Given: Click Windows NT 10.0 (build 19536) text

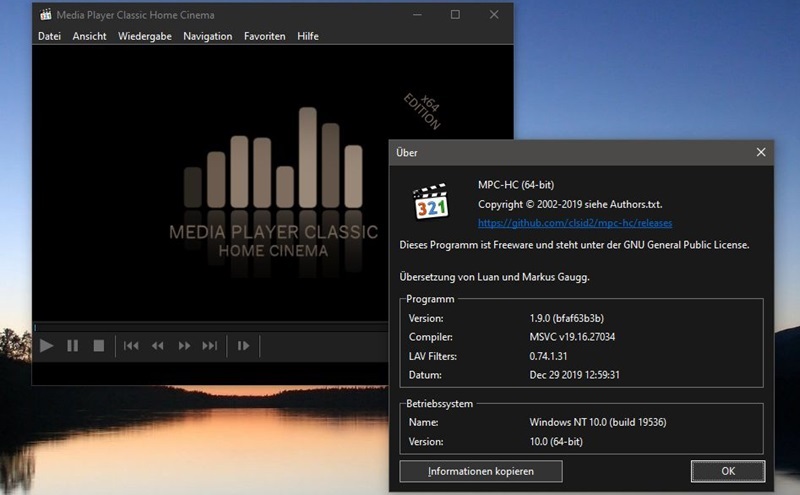Looking at the screenshot, I should (598, 423).
